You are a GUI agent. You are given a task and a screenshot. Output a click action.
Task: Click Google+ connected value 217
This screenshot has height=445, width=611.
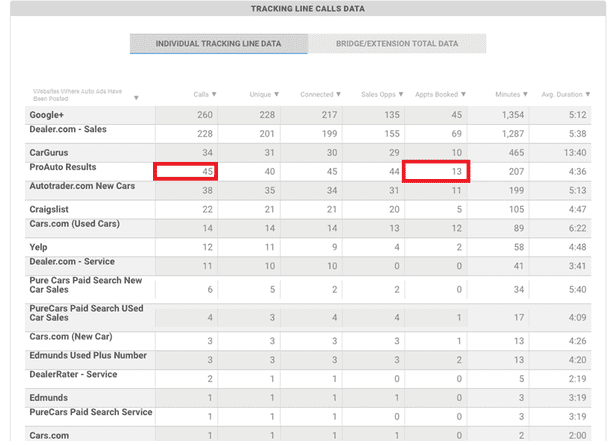tap(330, 115)
